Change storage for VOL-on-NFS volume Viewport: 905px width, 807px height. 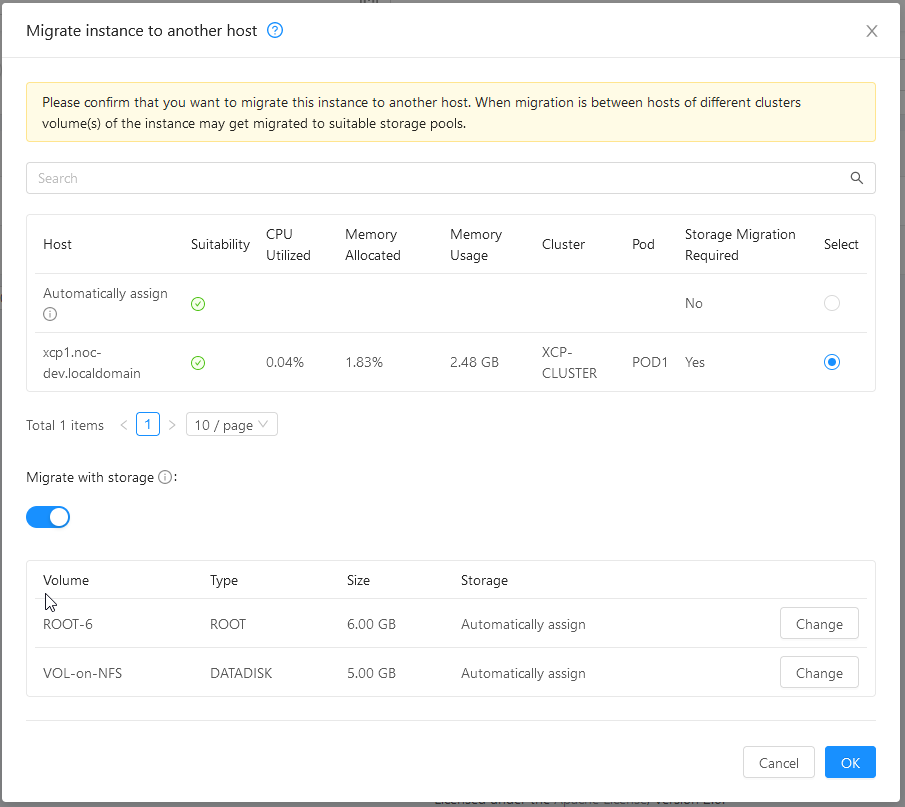click(818, 673)
